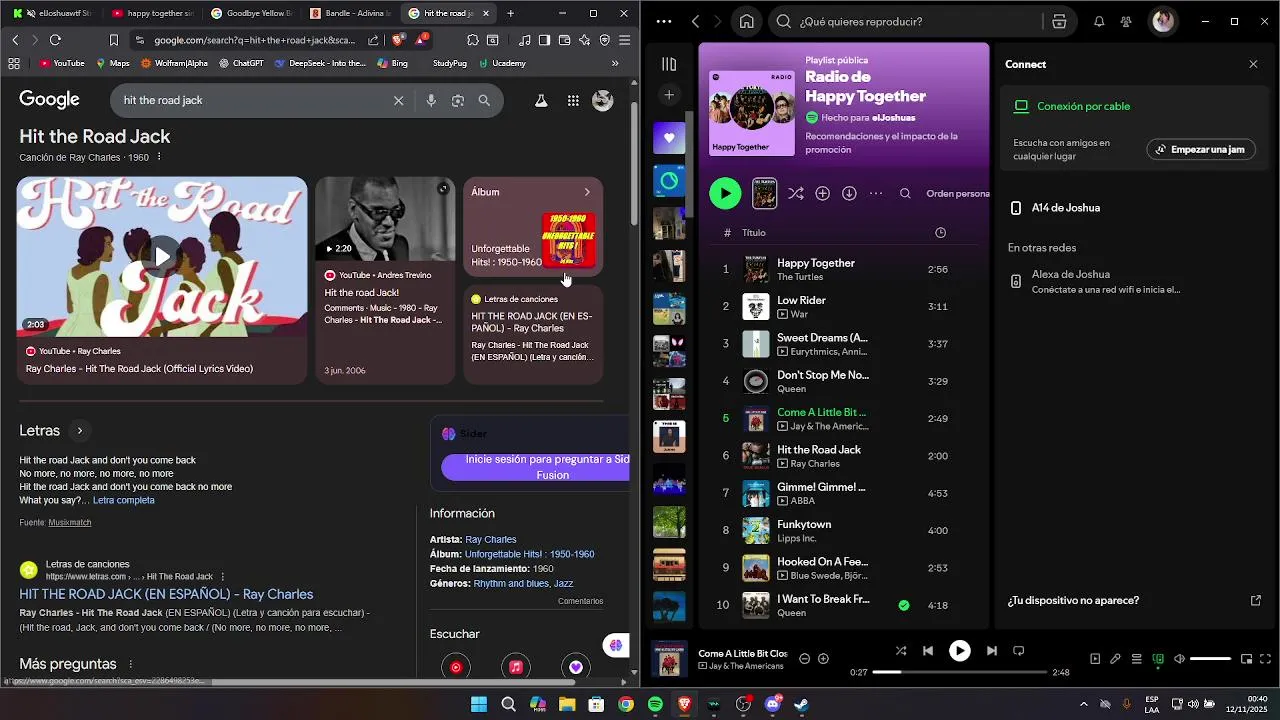Screen dimensions: 1280x720
Task: Open the Google apps grid
Action: (573, 100)
